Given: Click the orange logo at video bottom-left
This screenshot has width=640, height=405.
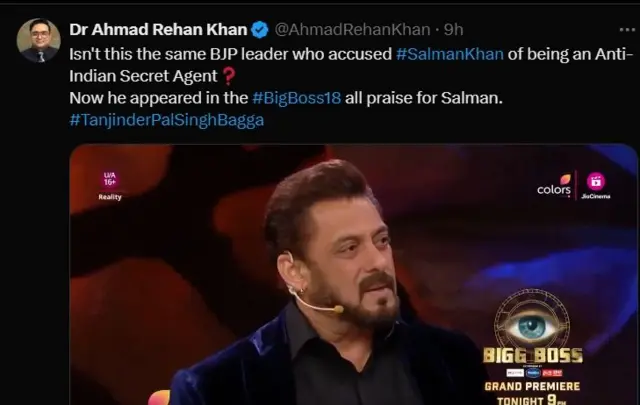Looking at the screenshot, I should pyautogui.click(x=159, y=398).
